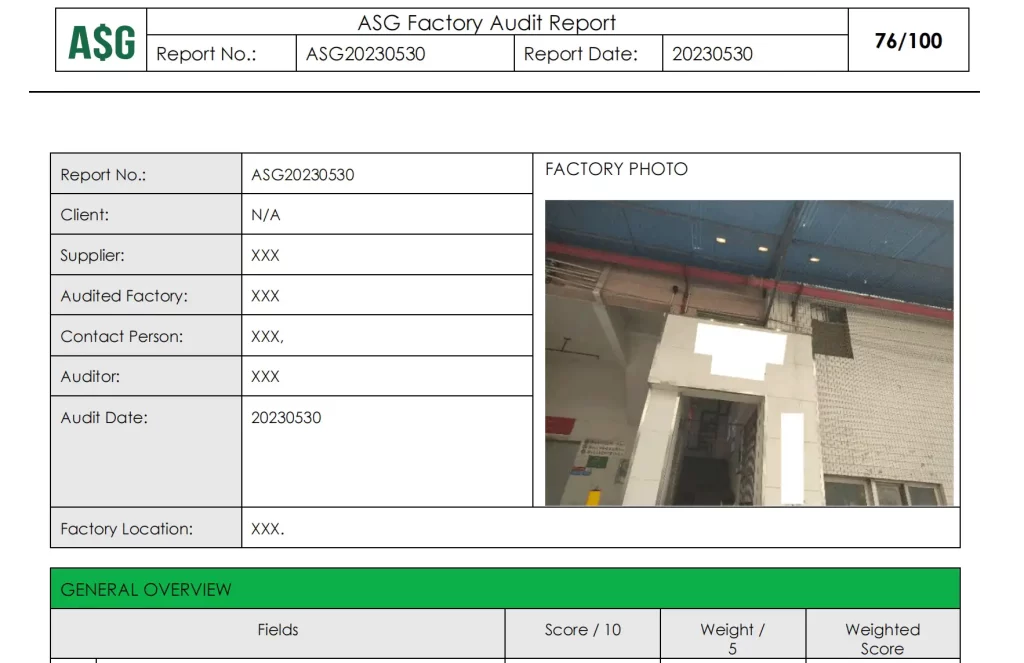Click the Weighted Score column header
The height and width of the screenshot is (663, 1024).
pyautogui.click(x=882, y=638)
